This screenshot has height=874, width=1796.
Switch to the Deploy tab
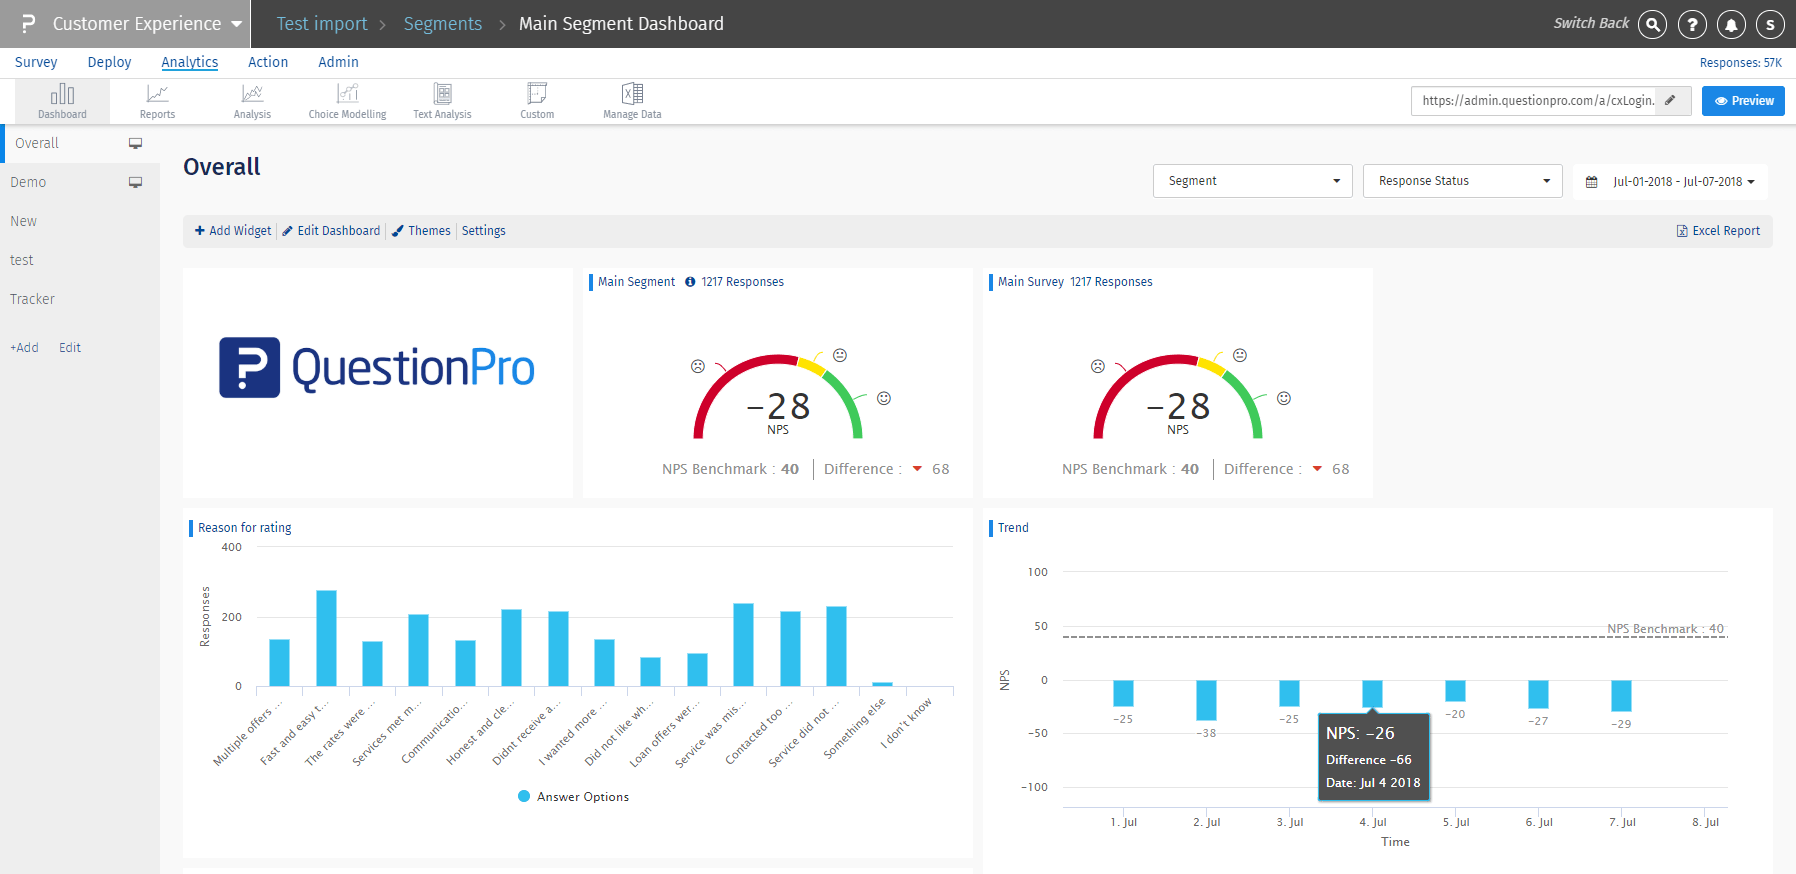[x=109, y=62]
